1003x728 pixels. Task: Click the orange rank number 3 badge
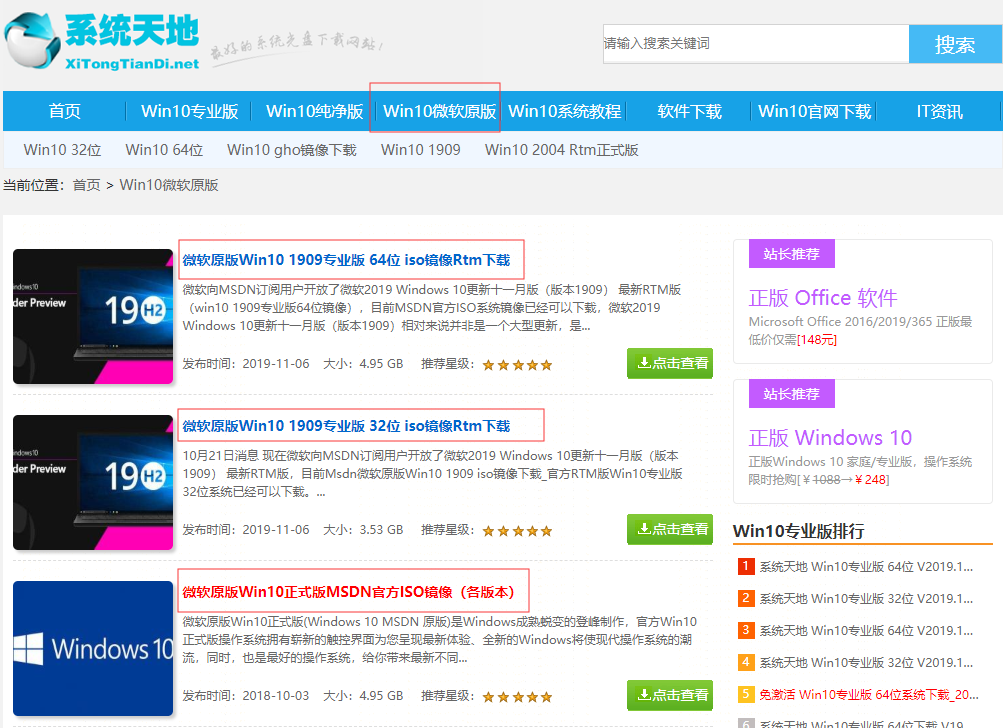(746, 630)
